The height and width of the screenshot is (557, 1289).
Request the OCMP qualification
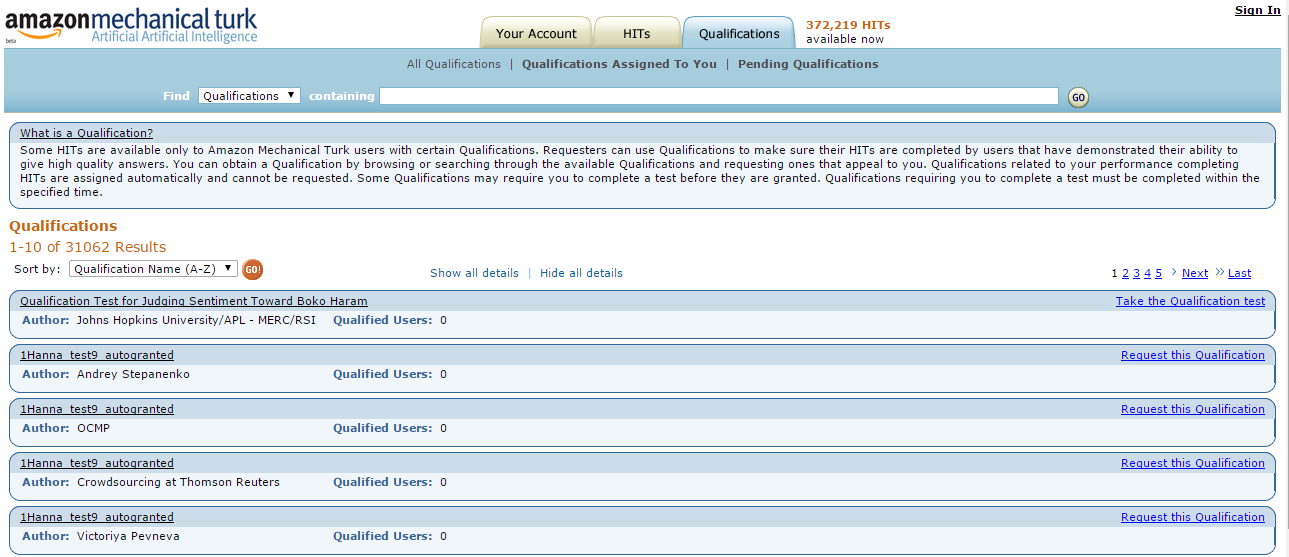[1193, 409]
